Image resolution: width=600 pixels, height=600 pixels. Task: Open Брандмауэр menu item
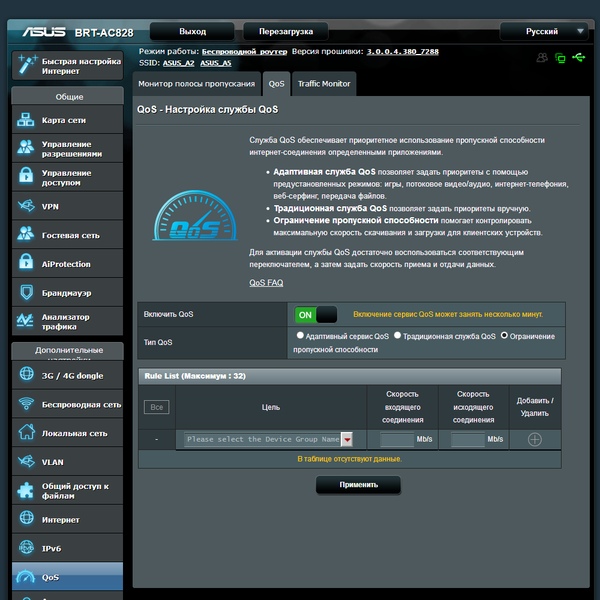pos(67,292)
